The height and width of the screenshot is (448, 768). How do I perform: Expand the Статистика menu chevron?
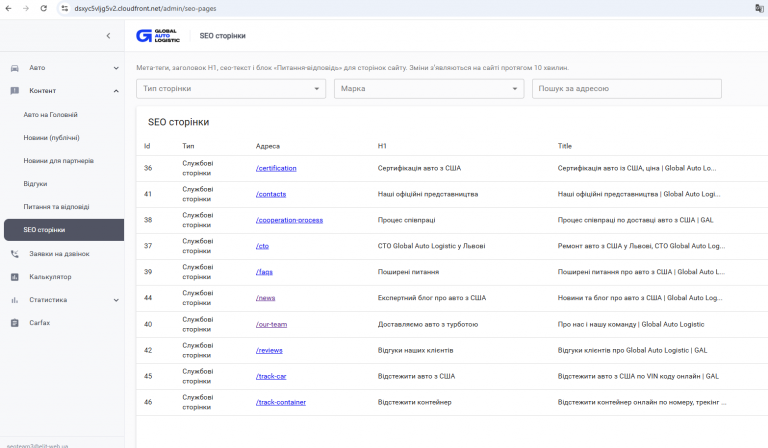116,300
